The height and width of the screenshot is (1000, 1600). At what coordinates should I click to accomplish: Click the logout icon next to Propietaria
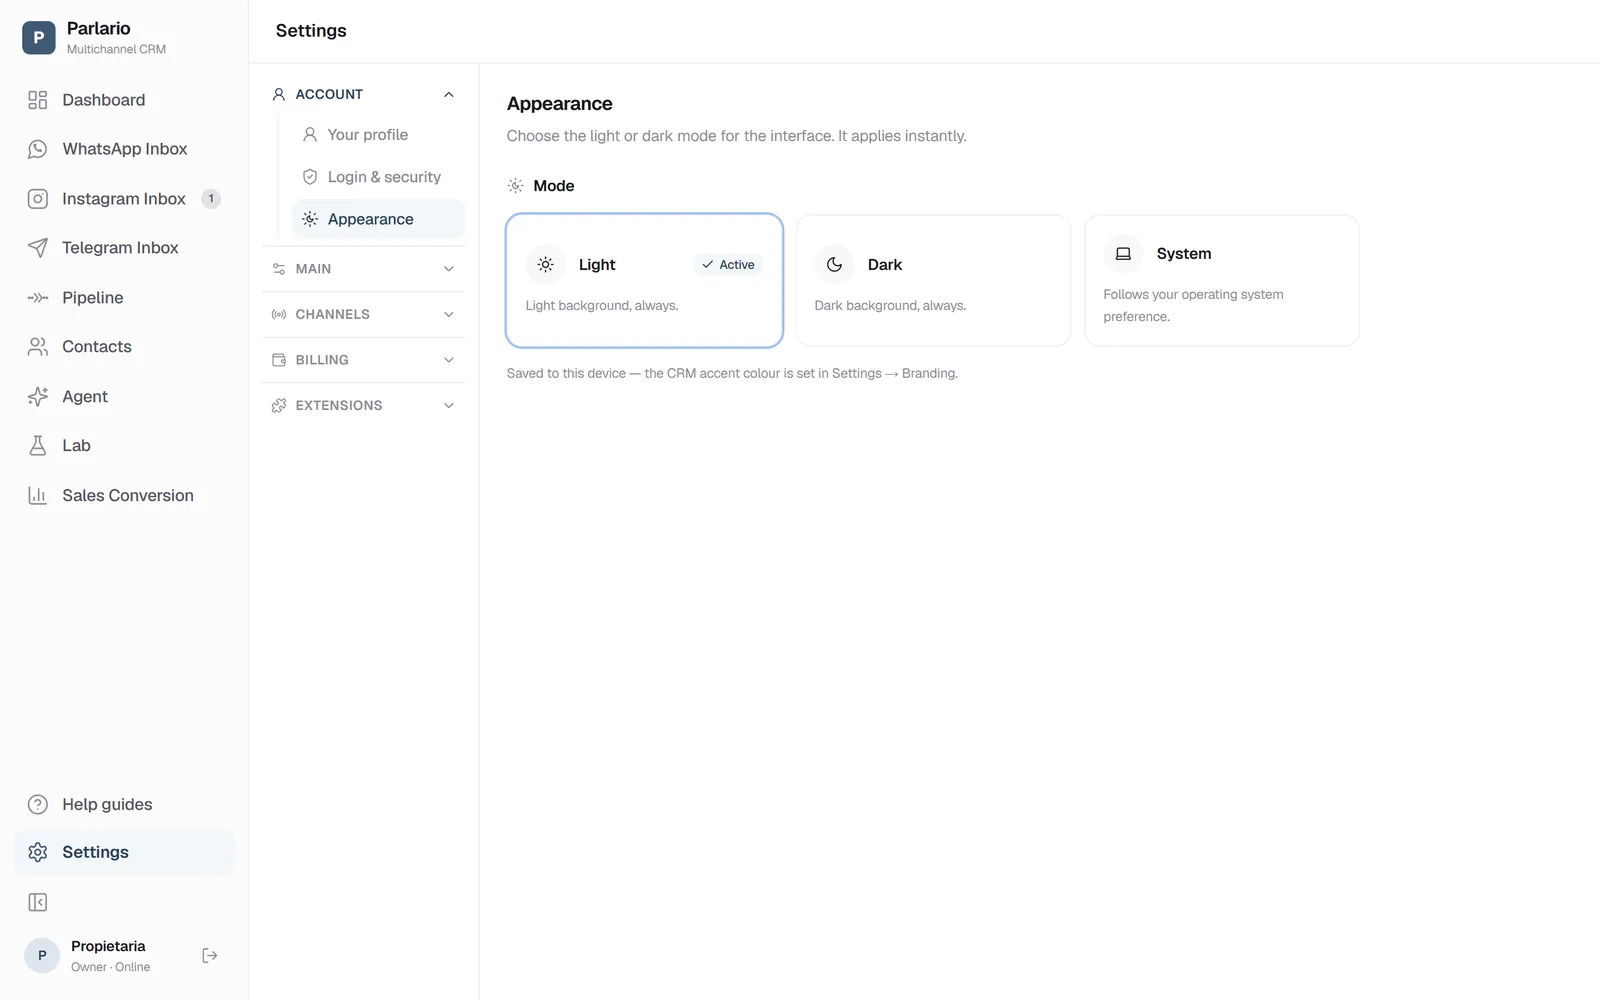[210, 956]
